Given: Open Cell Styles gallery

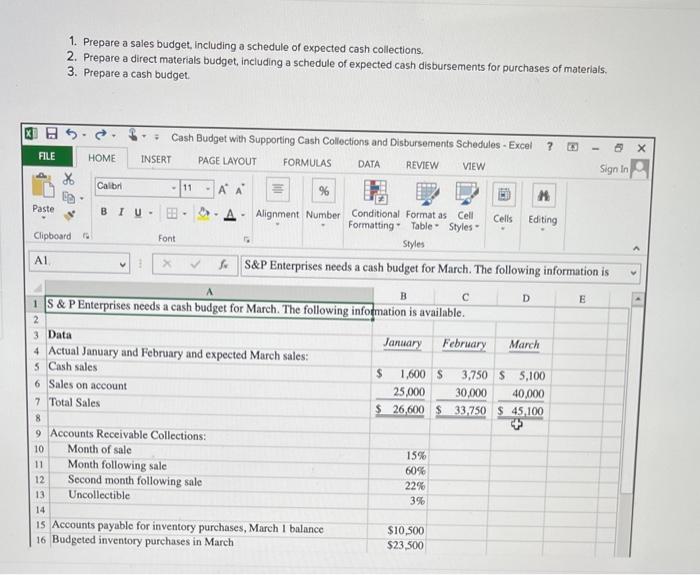Looking at the screenshot, I should (465, 208).
